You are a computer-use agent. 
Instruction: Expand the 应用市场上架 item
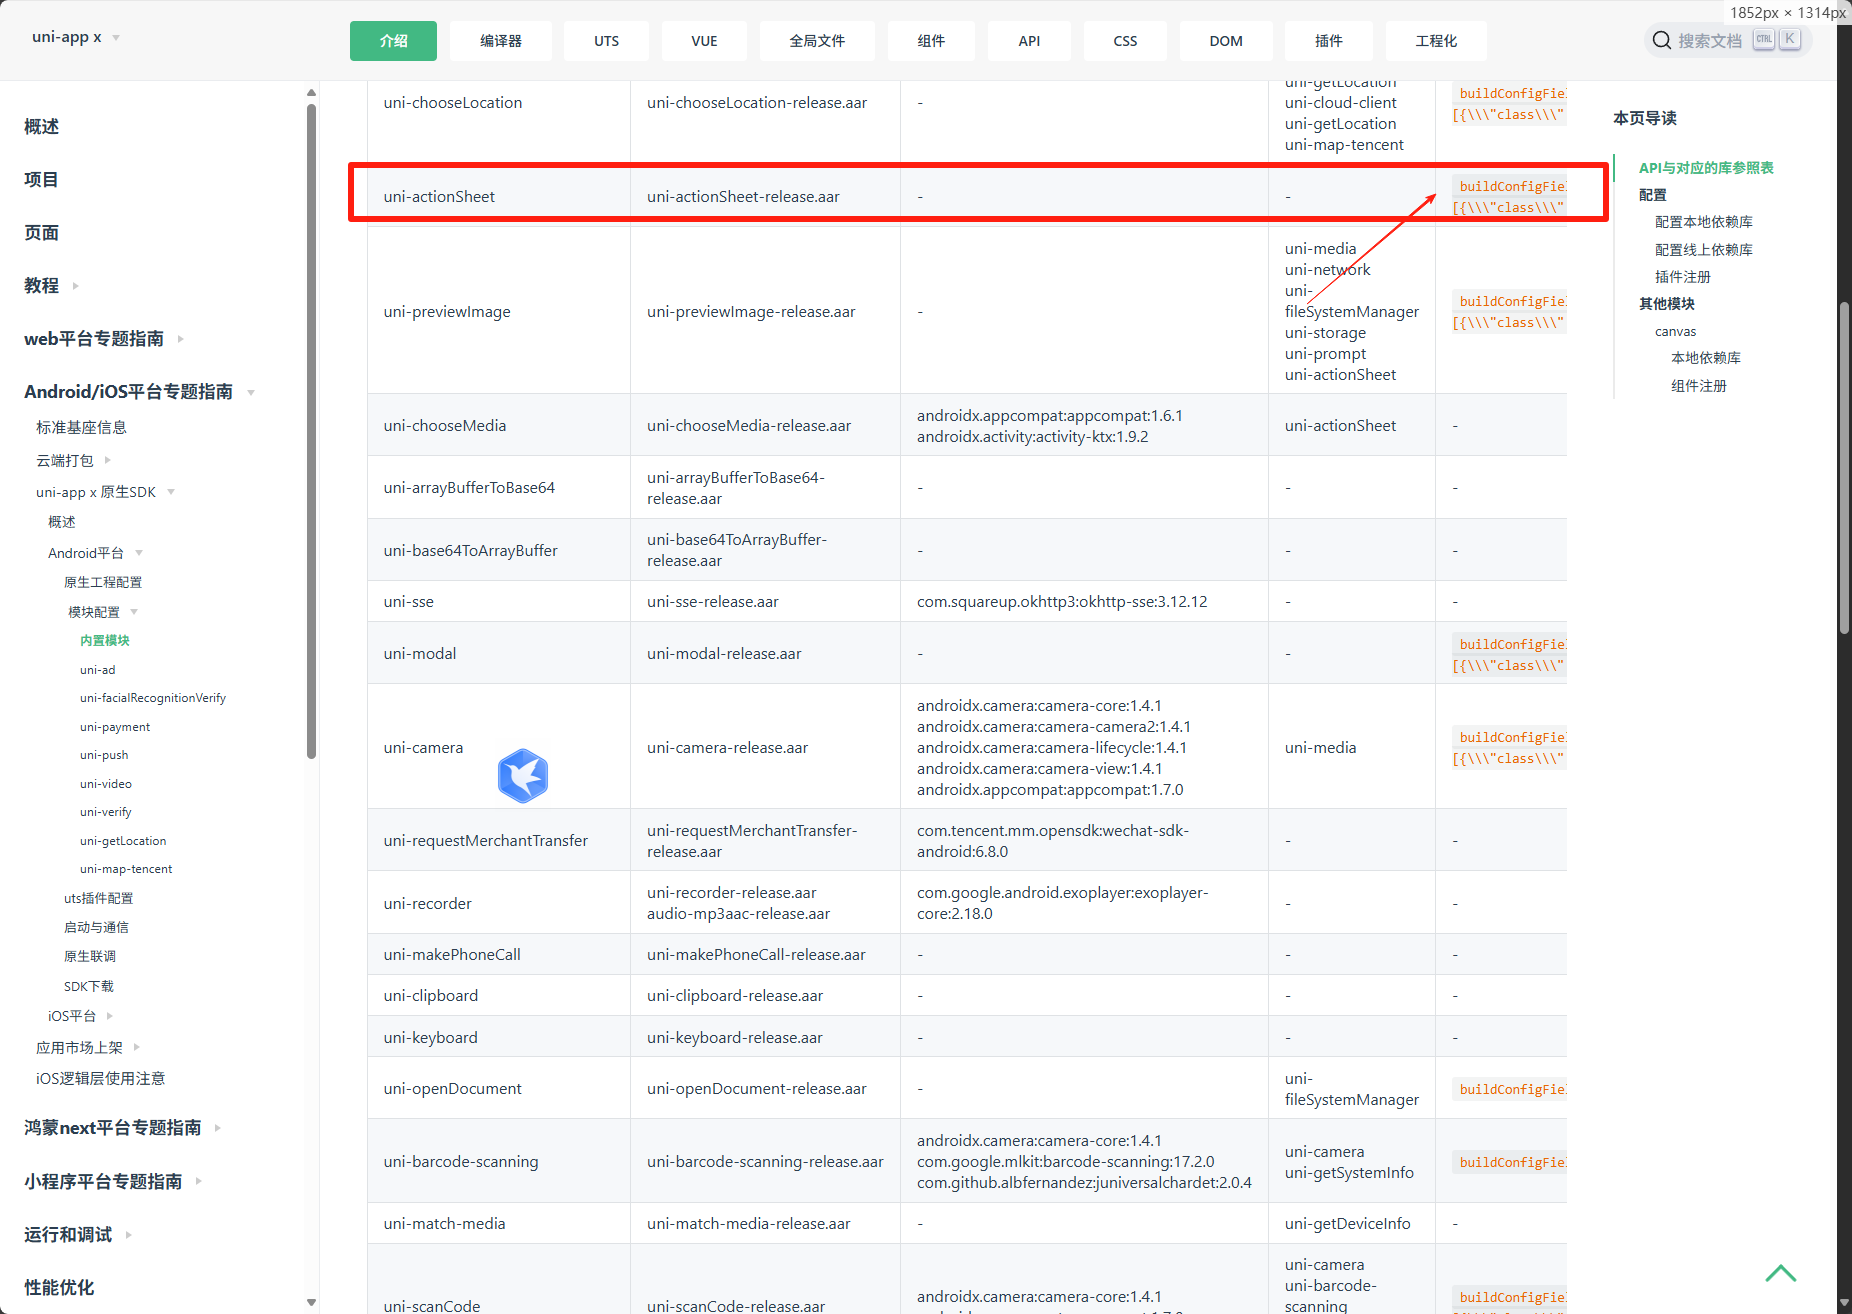pos(137,1048)
